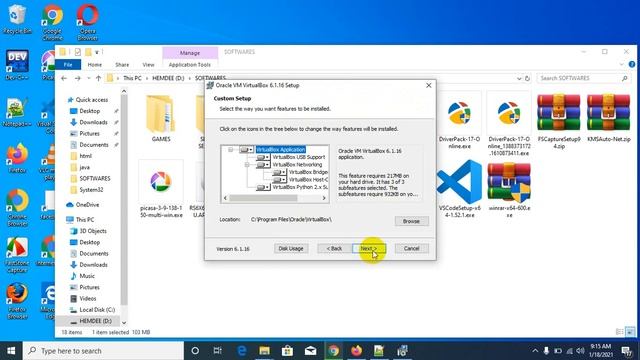Screen dimensions: 640x360
Task: Open the VirtualBox USB Support feature dropdown
Action: [x=263, y=157]
